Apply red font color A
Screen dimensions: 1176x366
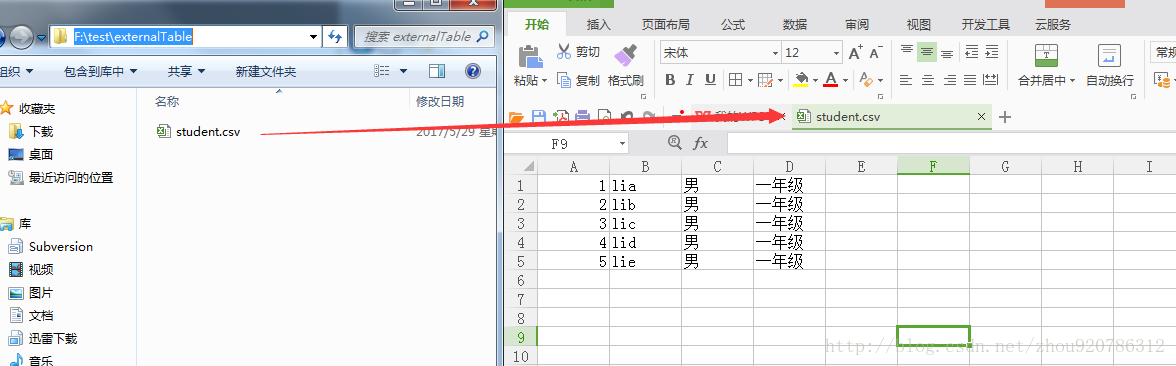tap(830, 80)
